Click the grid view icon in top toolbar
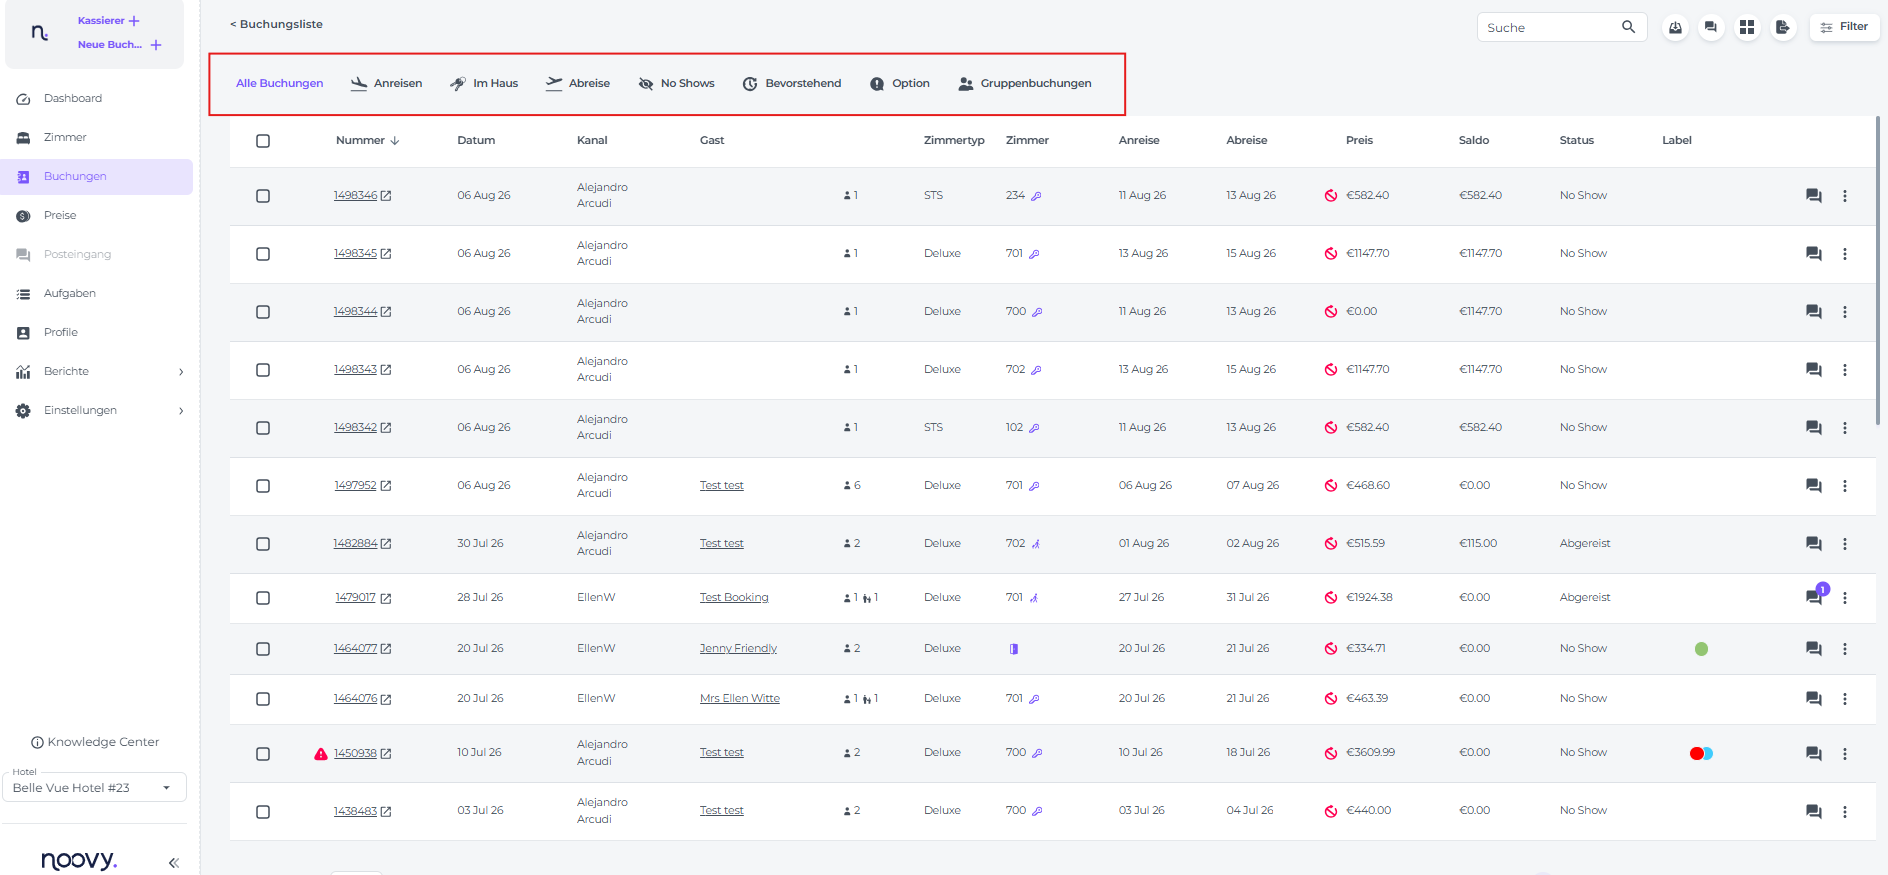The height and width of the screenshot is (875, 1888). [1747, 28]
